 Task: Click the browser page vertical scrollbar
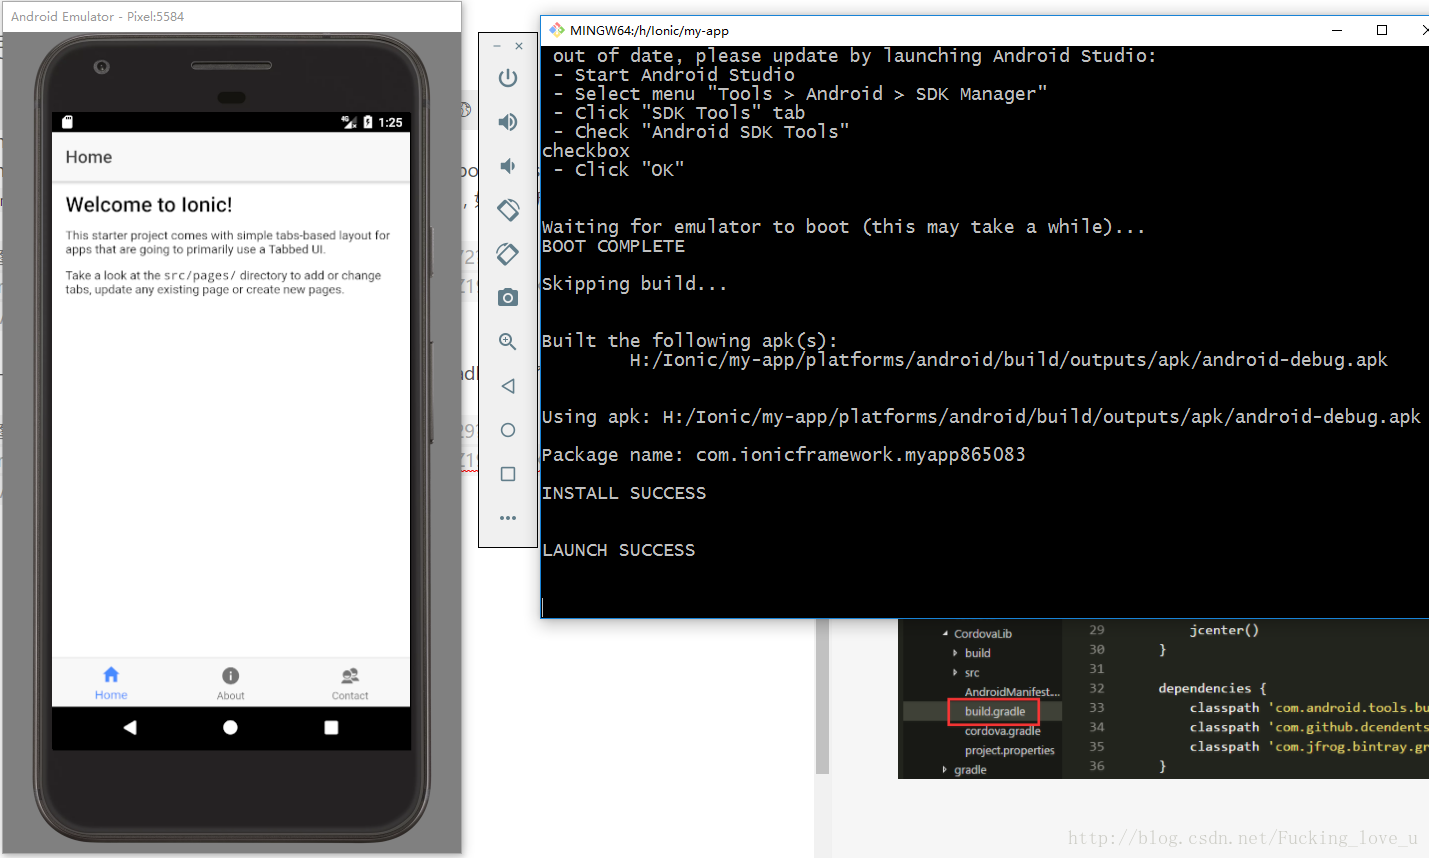(823, 697)
